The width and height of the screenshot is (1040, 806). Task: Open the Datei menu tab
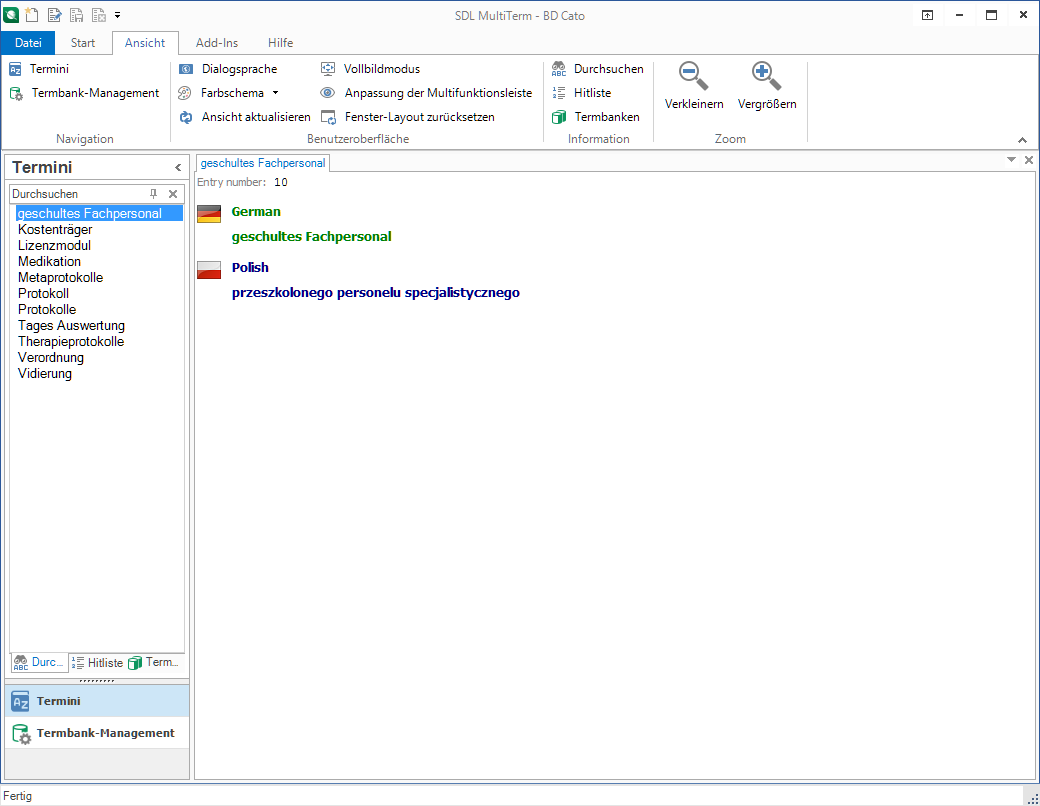(28, 42)
